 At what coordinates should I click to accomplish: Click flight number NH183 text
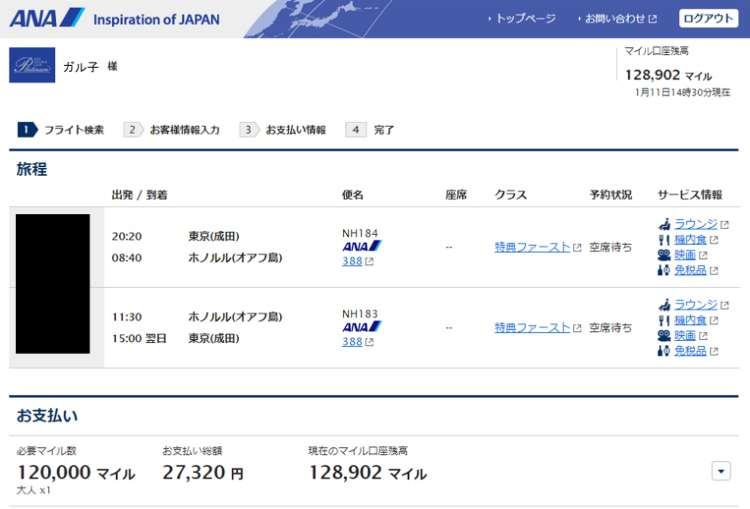coord(360,313)
